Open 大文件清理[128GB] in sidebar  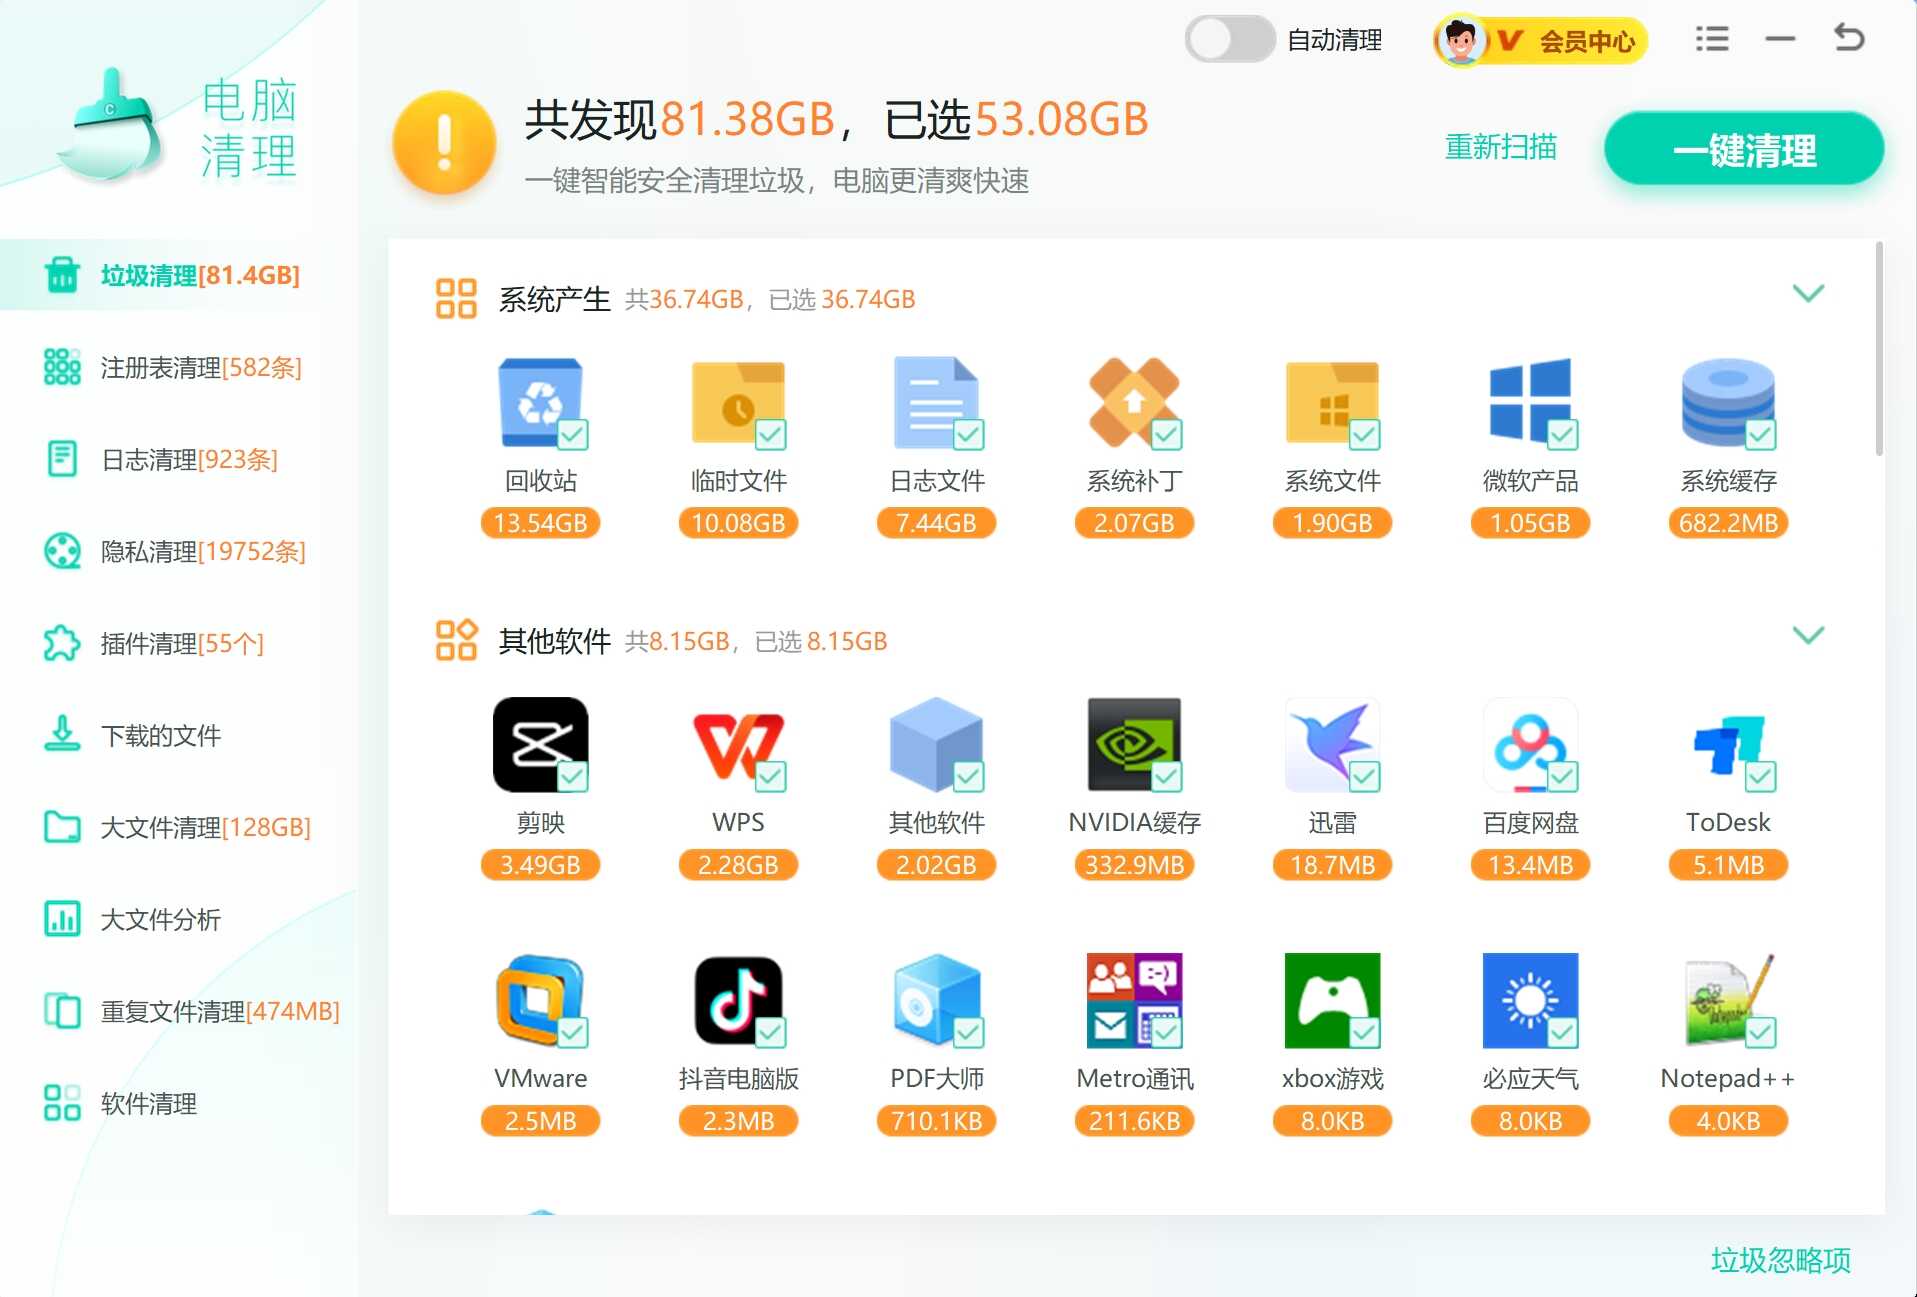[x=178, y=827]
